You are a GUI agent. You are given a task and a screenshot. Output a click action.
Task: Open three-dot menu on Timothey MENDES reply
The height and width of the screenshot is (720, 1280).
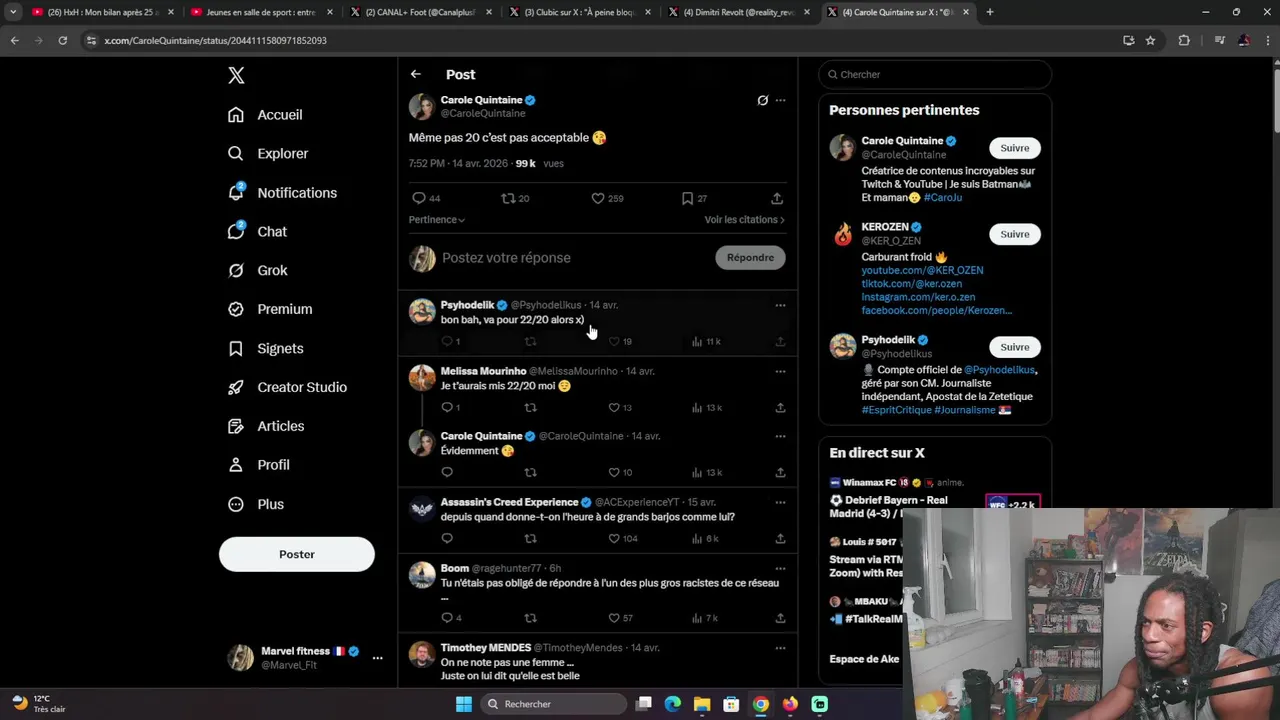tap(780, 648)
